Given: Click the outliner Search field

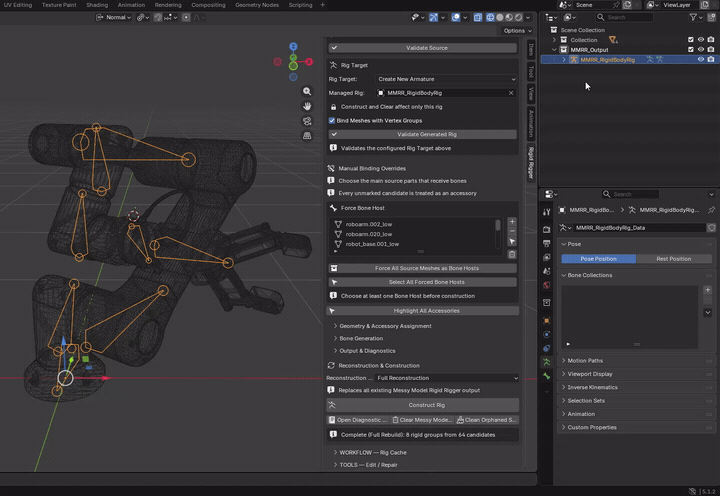Looking at the screenshot, I should [624, 17].
